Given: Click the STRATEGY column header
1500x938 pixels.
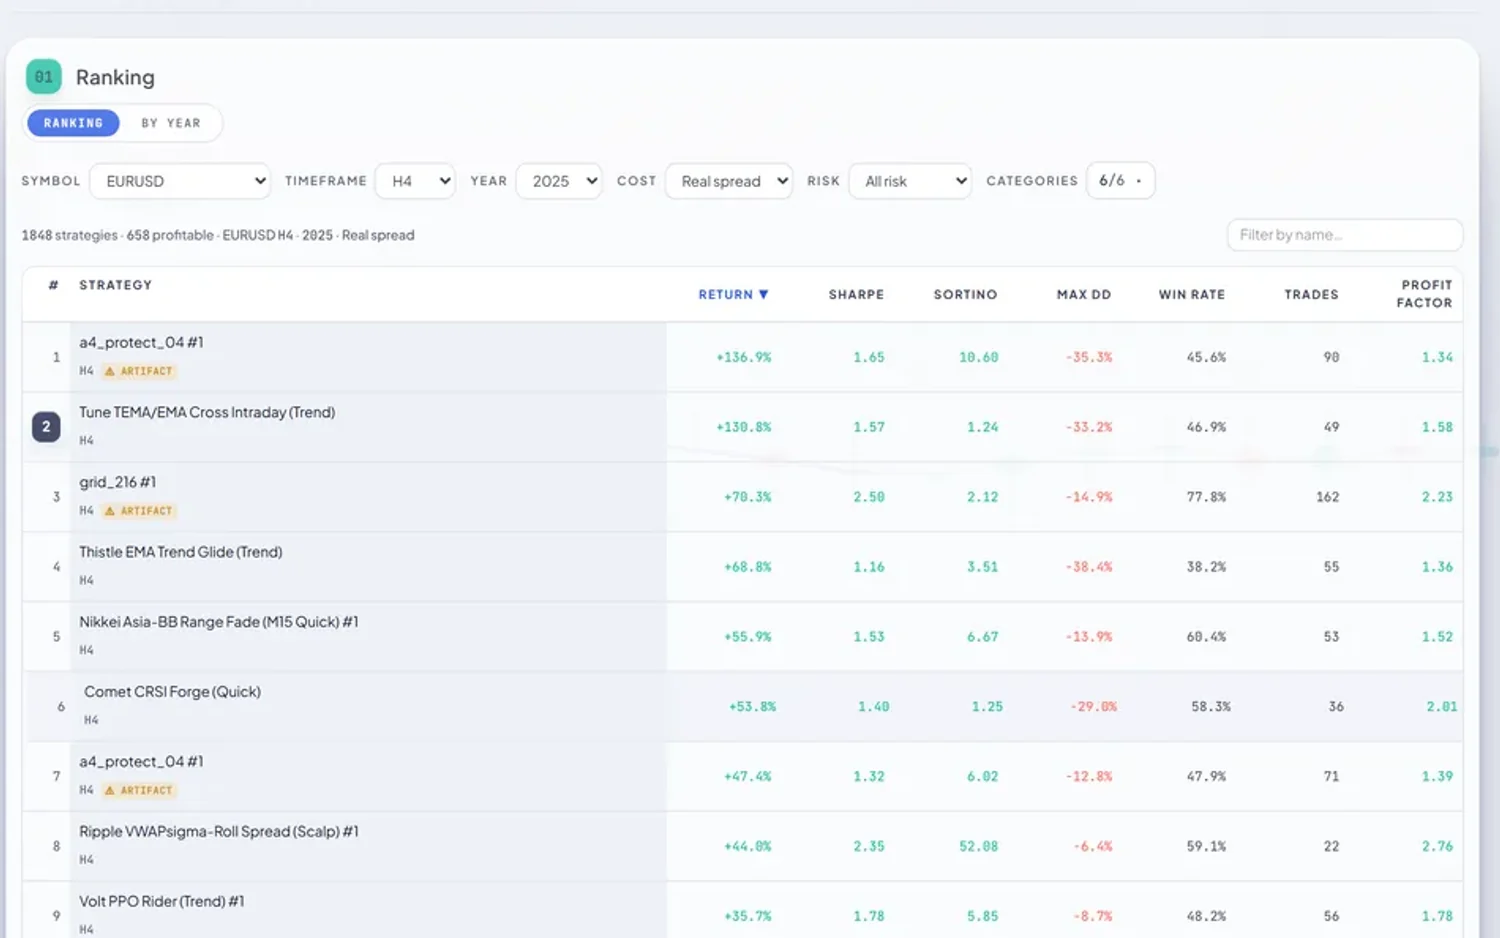Looking at the screenshot, I should (116, 285).
